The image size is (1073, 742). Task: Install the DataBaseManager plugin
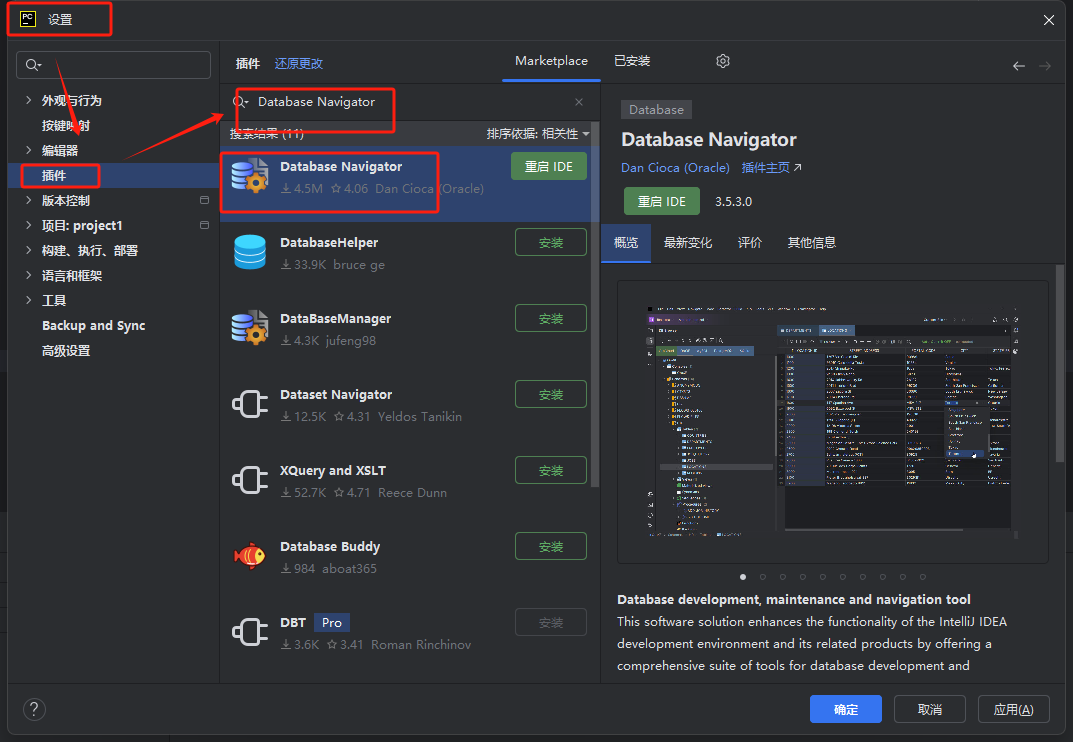click(551, 318)
